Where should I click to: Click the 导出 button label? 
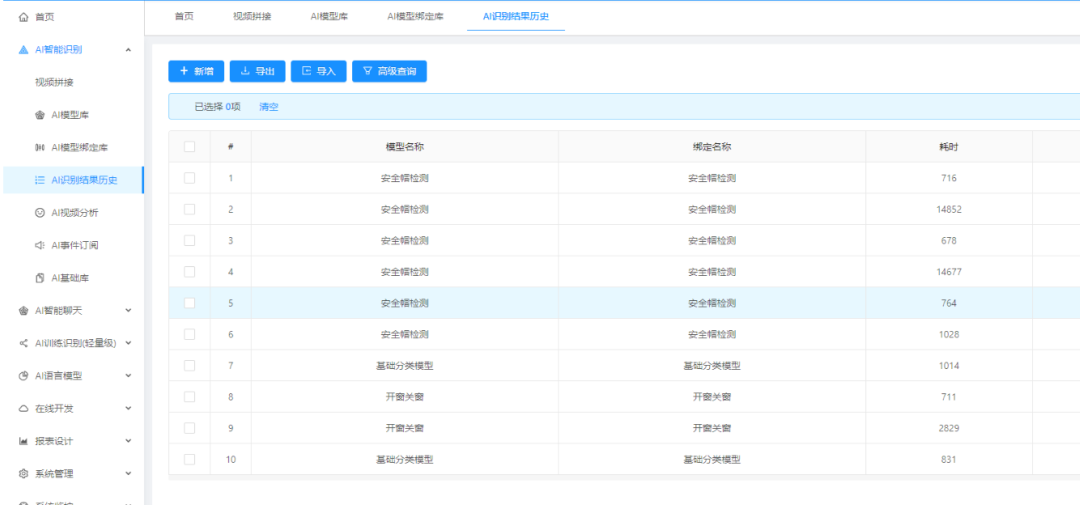[x=264, y=71]
